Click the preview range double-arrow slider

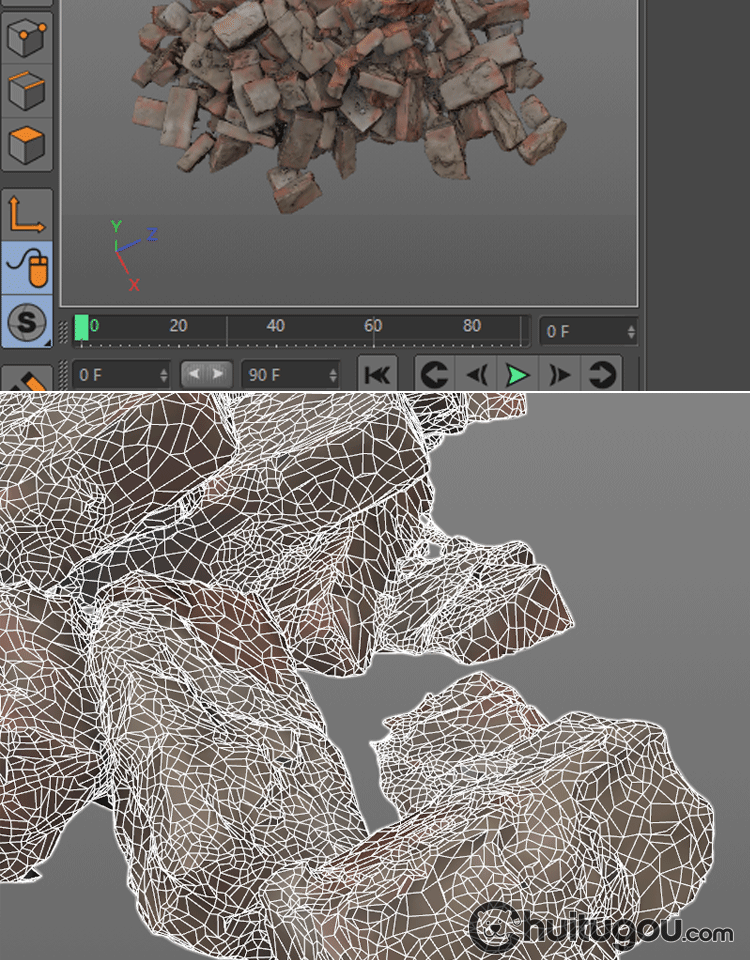coord(207,375)
